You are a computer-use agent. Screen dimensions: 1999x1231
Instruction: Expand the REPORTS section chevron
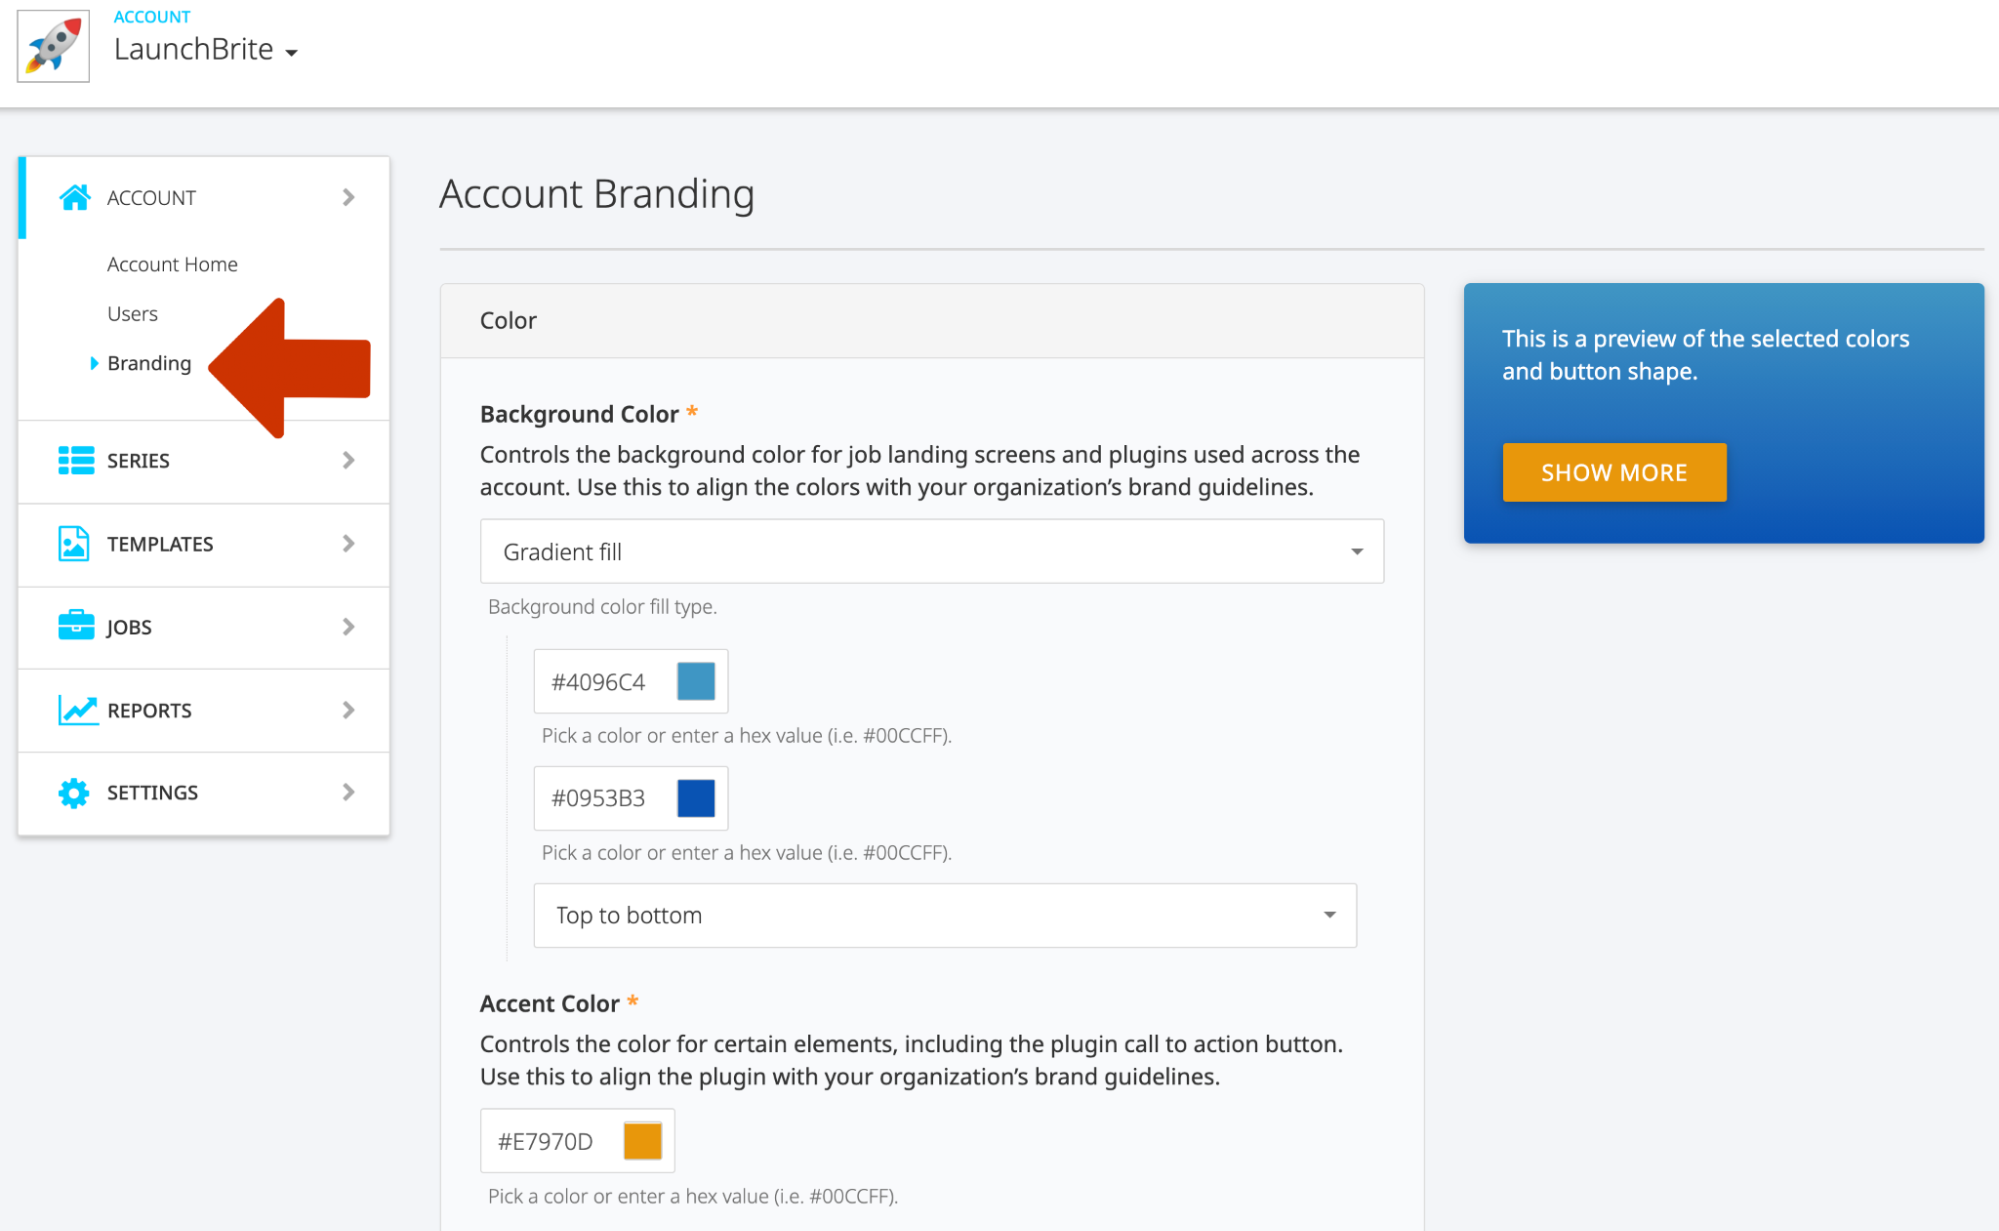[x=349, y=709]
